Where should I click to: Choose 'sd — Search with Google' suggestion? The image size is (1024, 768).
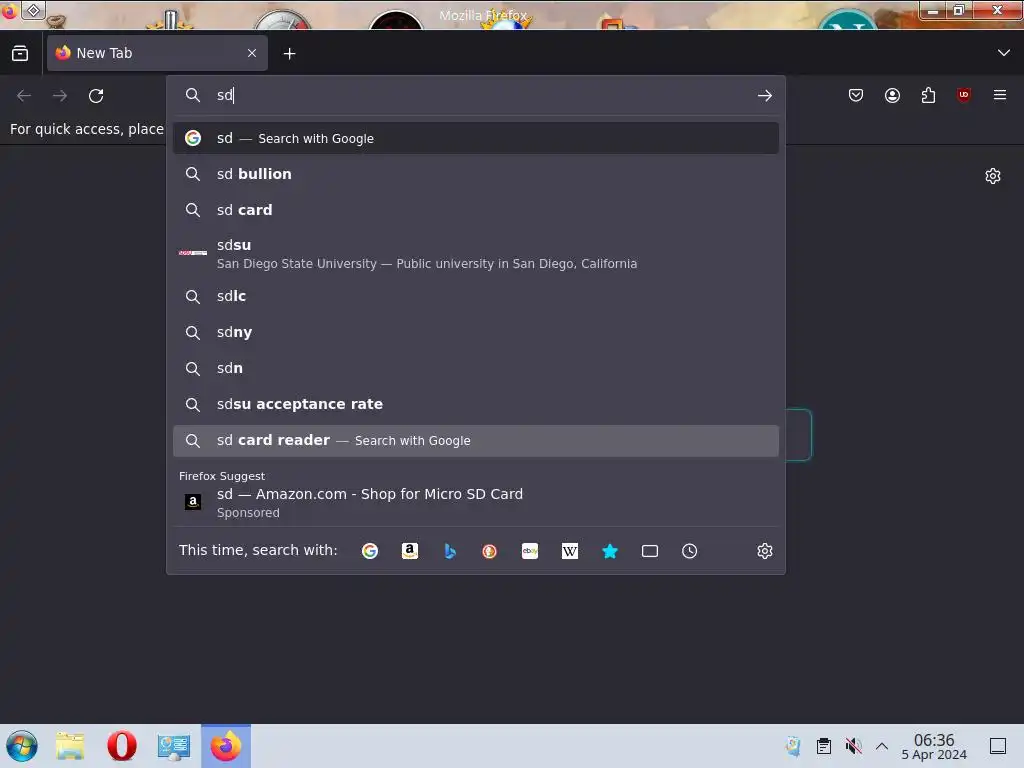click(x=475, y=138)
